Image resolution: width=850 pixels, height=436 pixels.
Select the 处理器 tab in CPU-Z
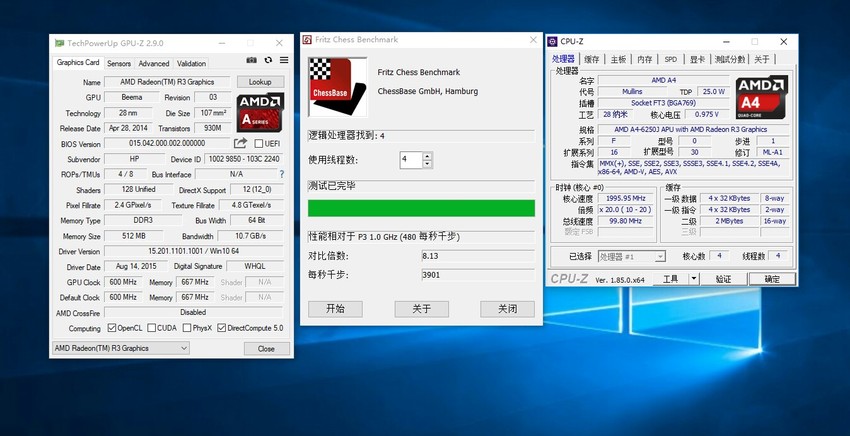(563, 59)
